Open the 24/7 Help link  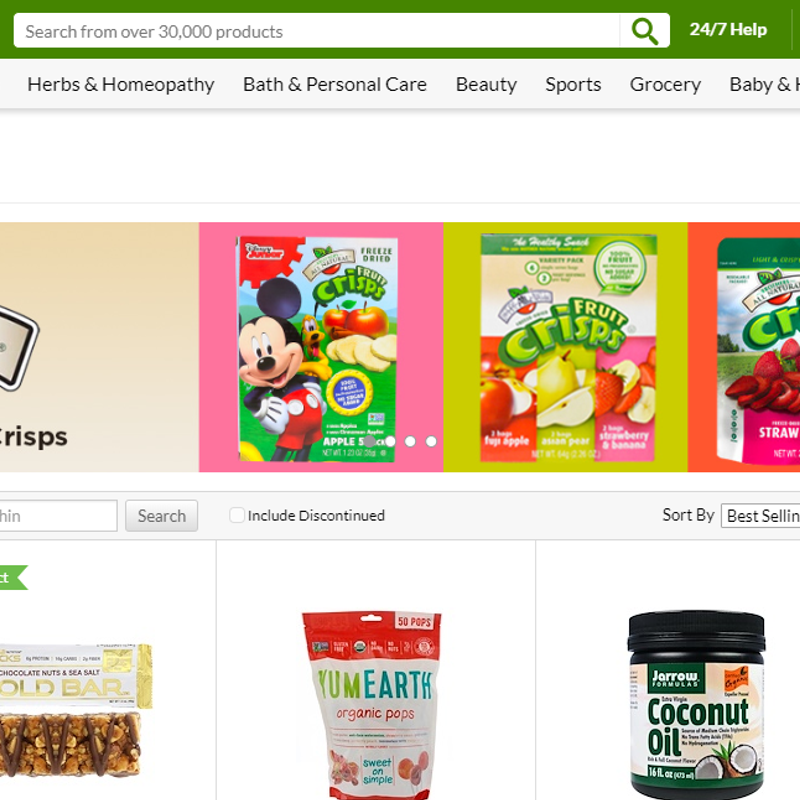point(728,30)
